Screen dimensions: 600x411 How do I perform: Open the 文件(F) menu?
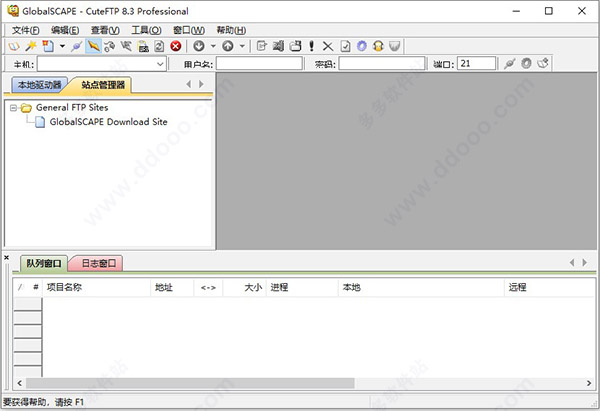tap(25, 30)
